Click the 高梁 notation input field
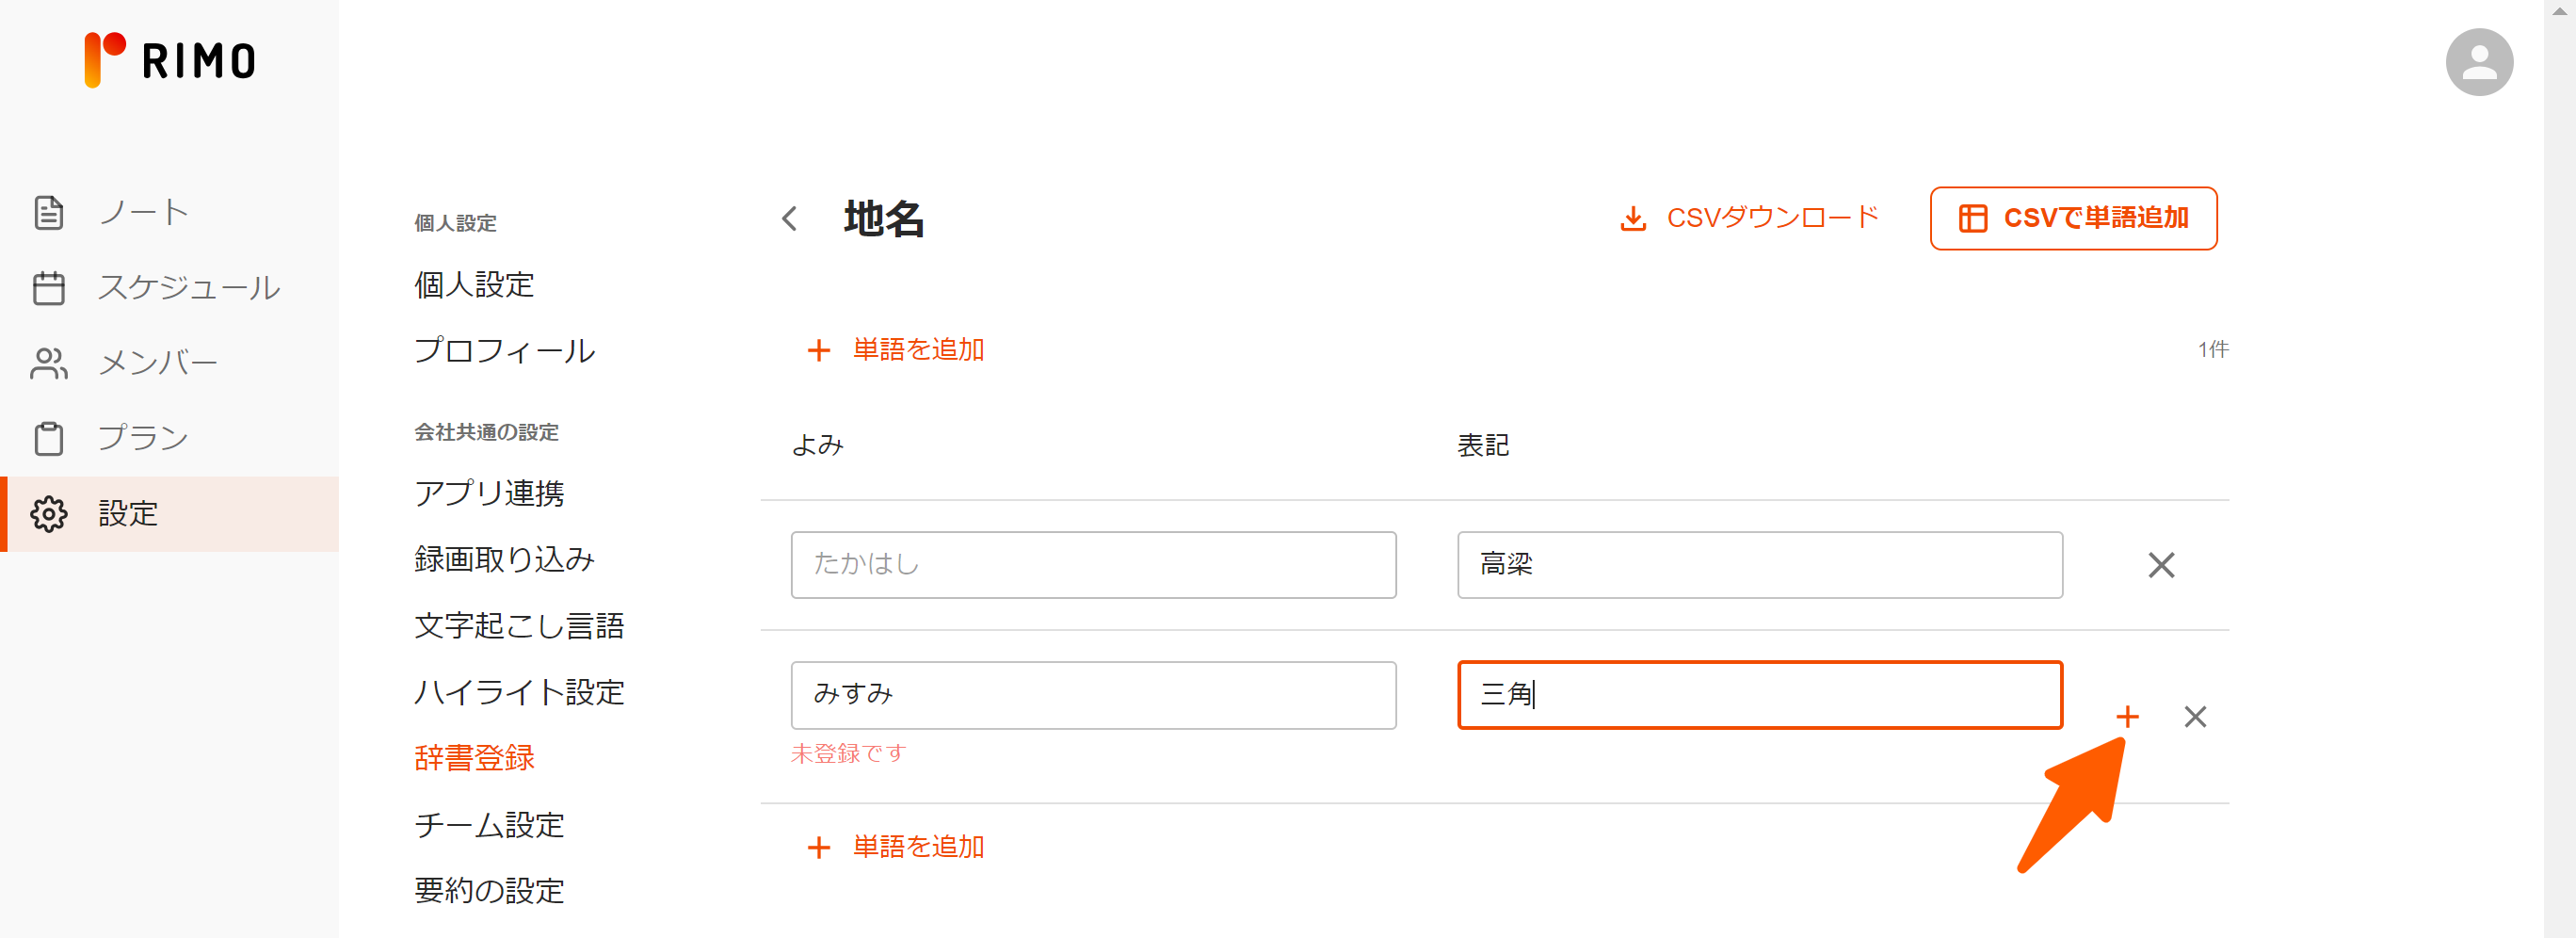This screenshot has height=938, width=2576. (x=1758, y=565)
